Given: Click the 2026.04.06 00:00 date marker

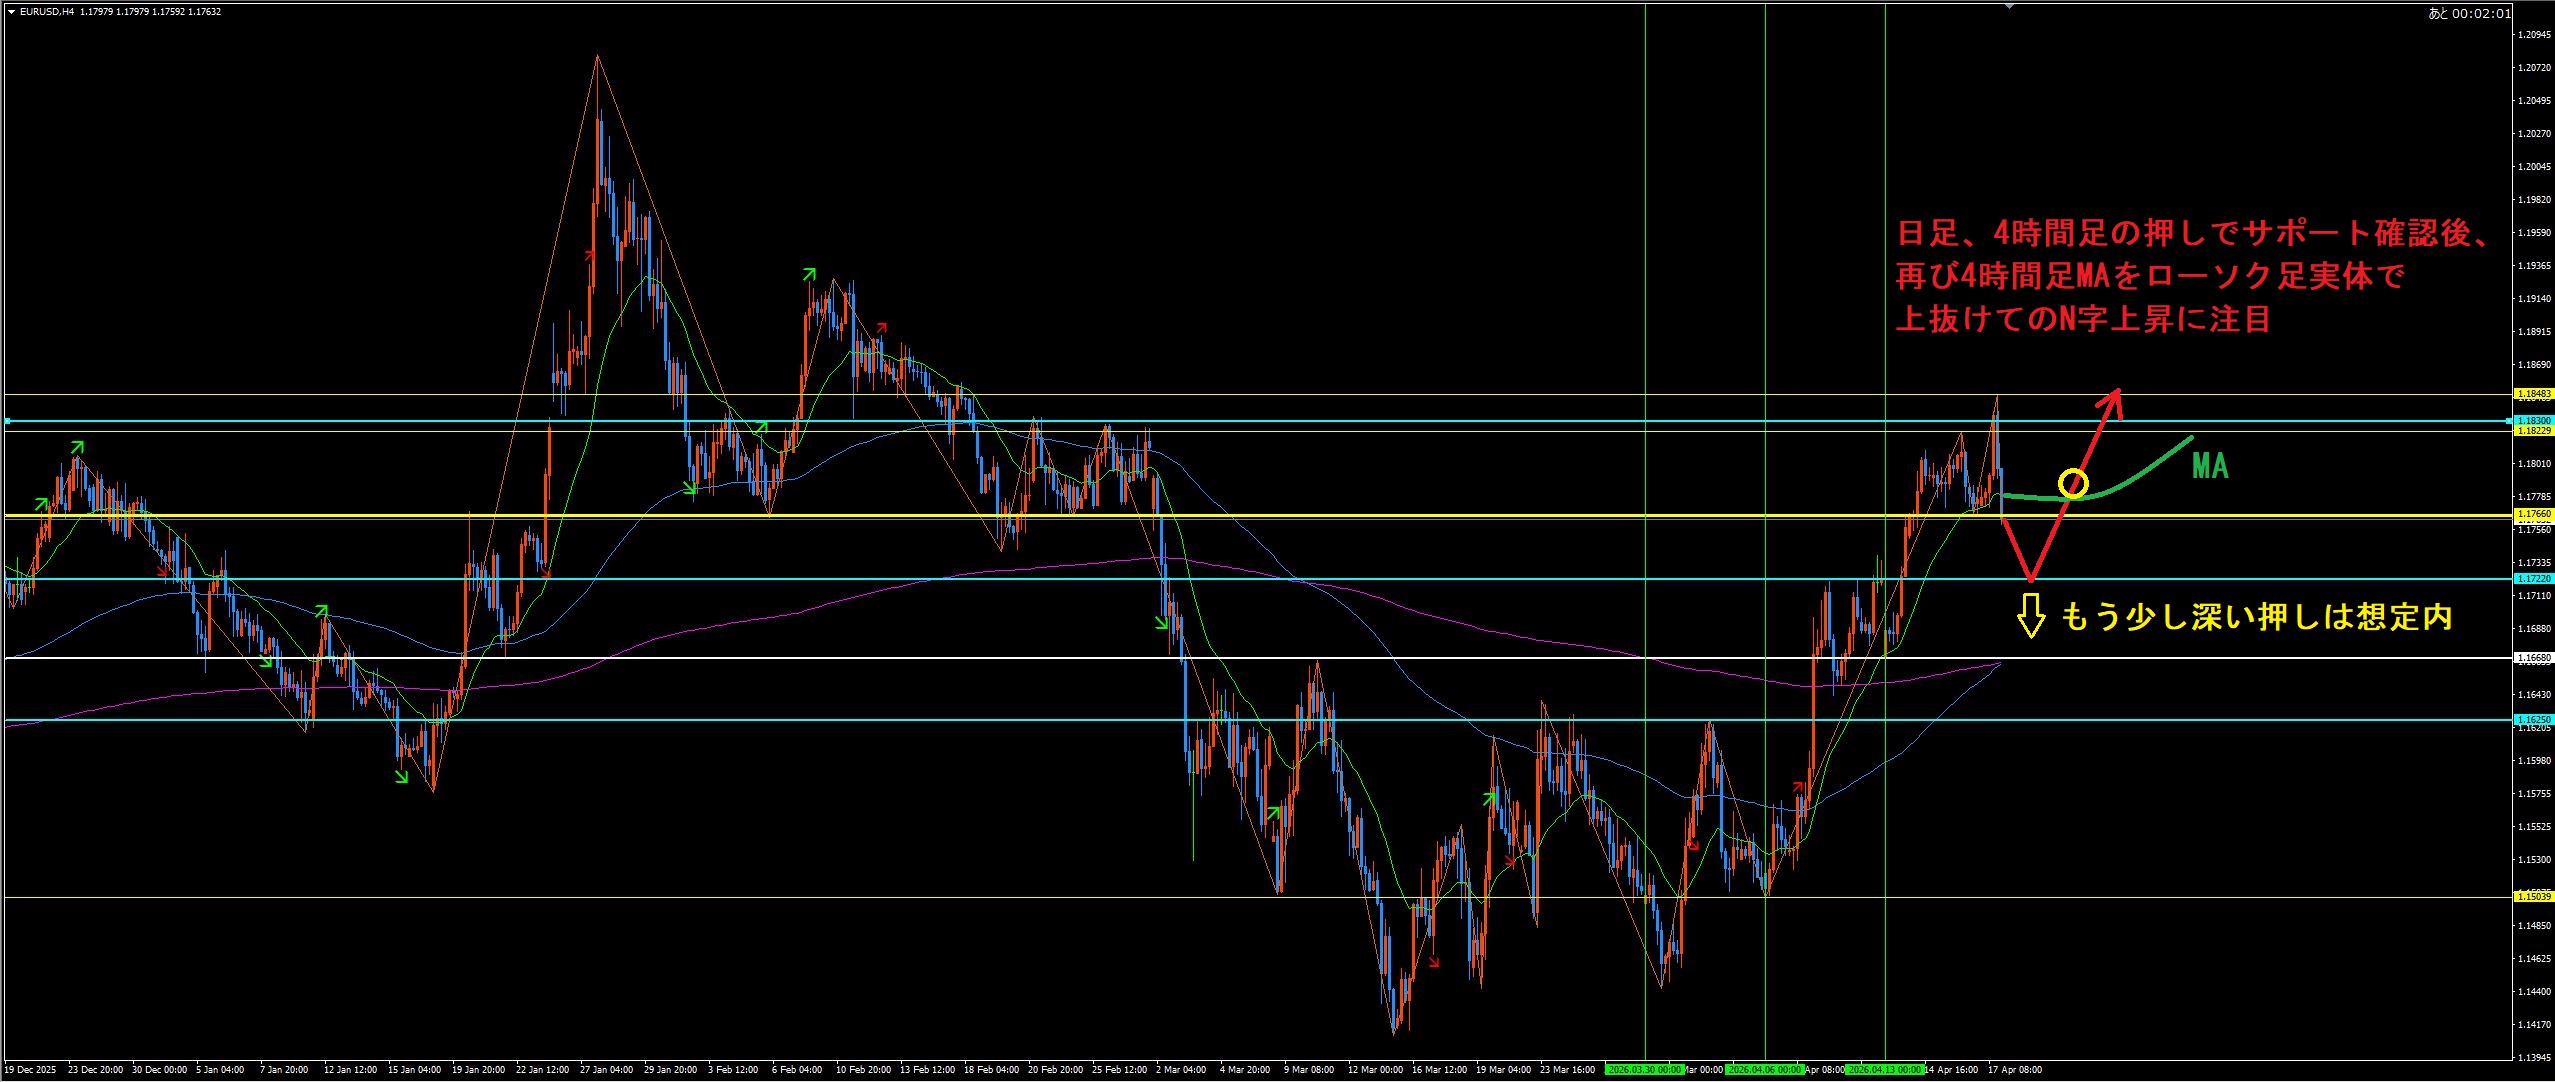Looking at the screenshot, I should pos(1766,1070).
